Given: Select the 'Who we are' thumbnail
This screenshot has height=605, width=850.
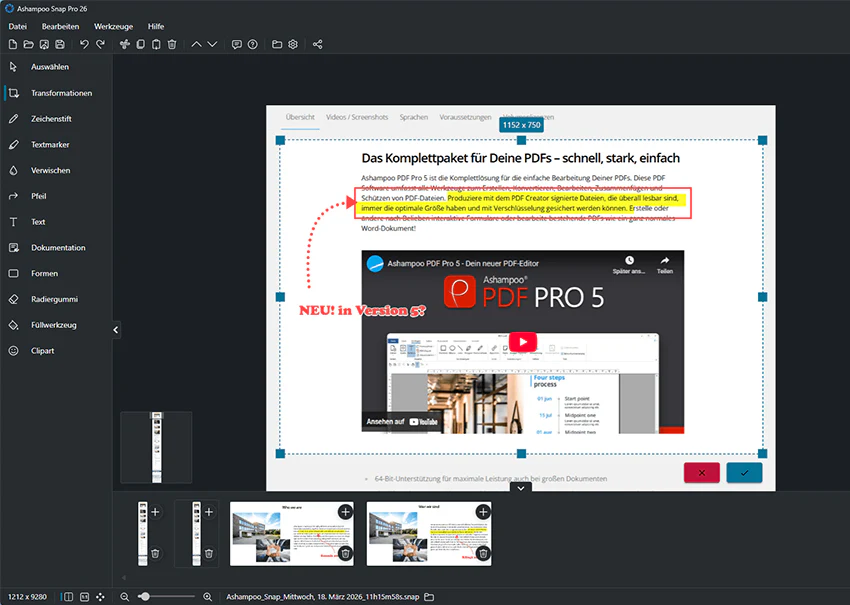Looking at the screenshot, I should pyautogui.click(x=292, y=533).
